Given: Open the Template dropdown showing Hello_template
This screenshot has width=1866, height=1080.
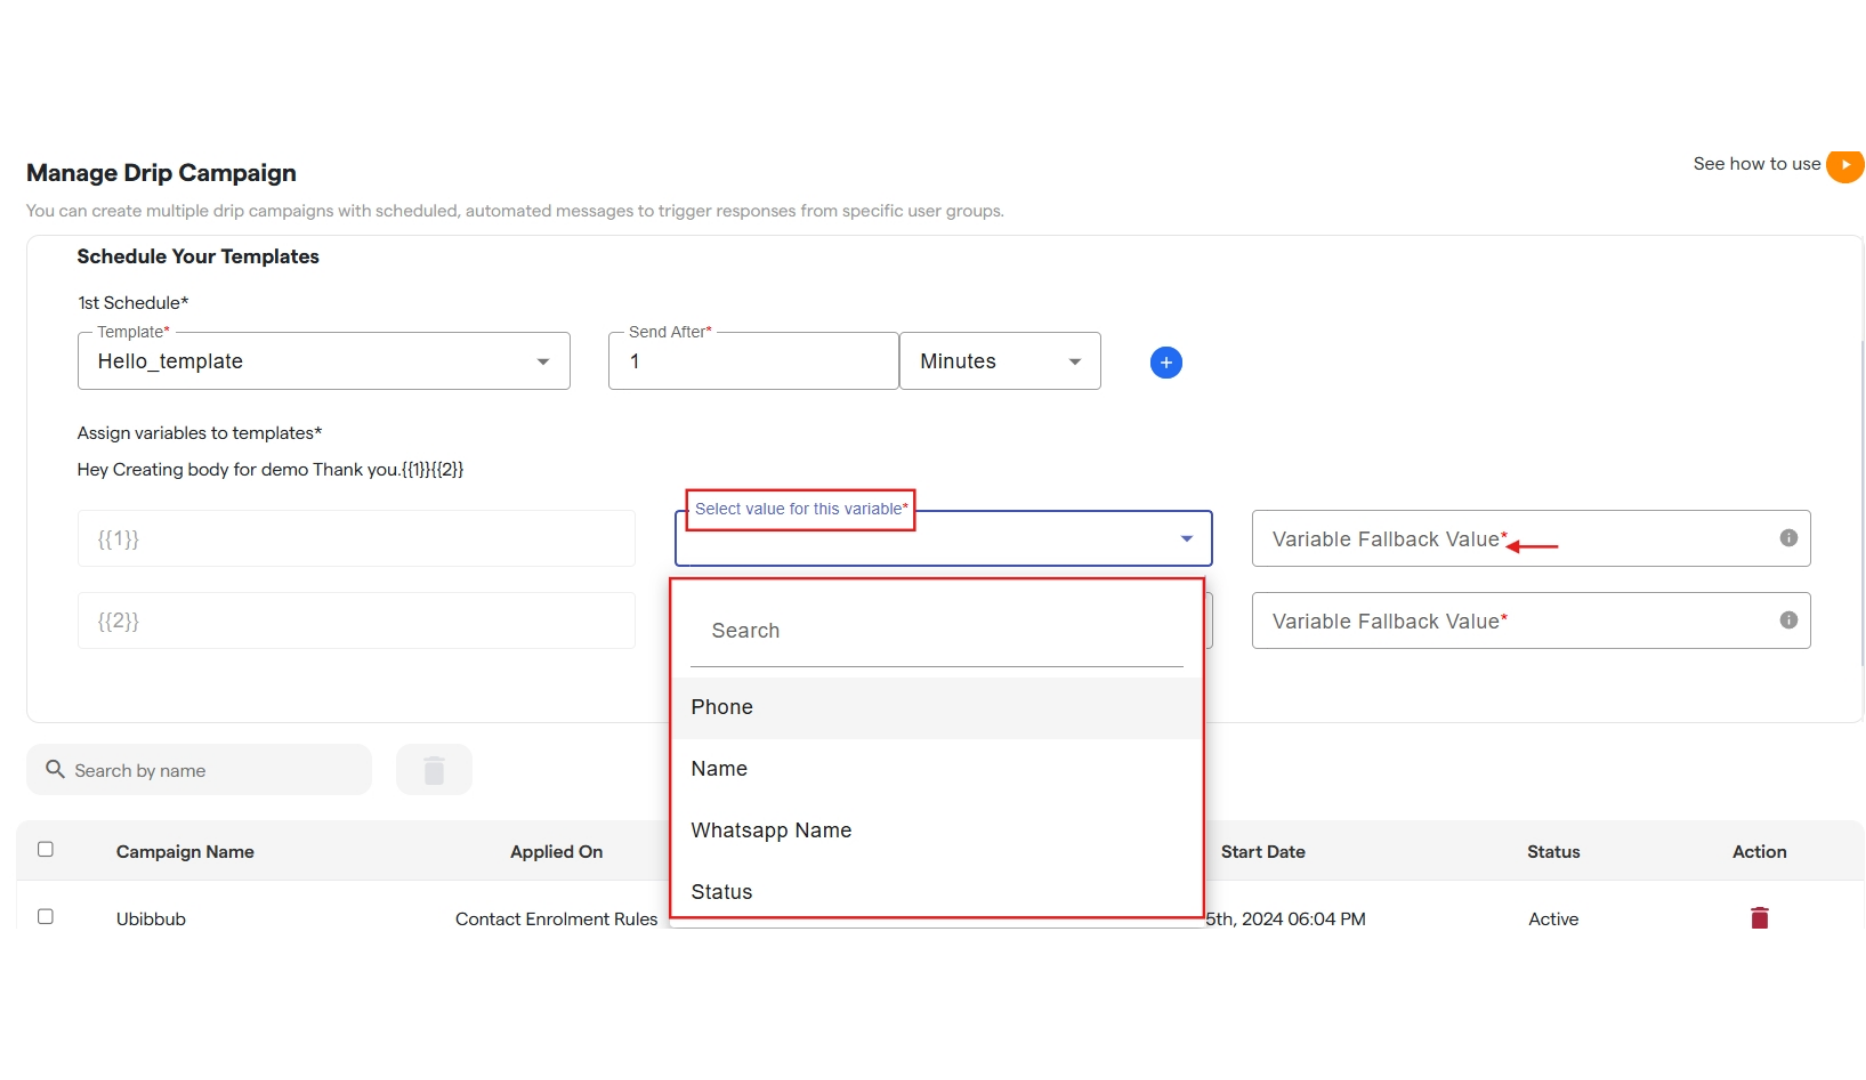Looking at the screenshot, I should (324, 361).
